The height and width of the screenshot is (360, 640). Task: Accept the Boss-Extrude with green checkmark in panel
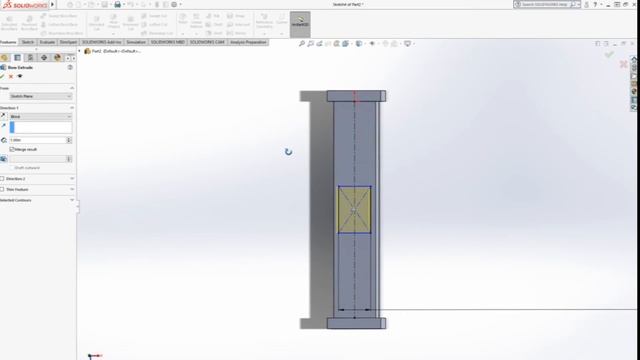[2, 76]
